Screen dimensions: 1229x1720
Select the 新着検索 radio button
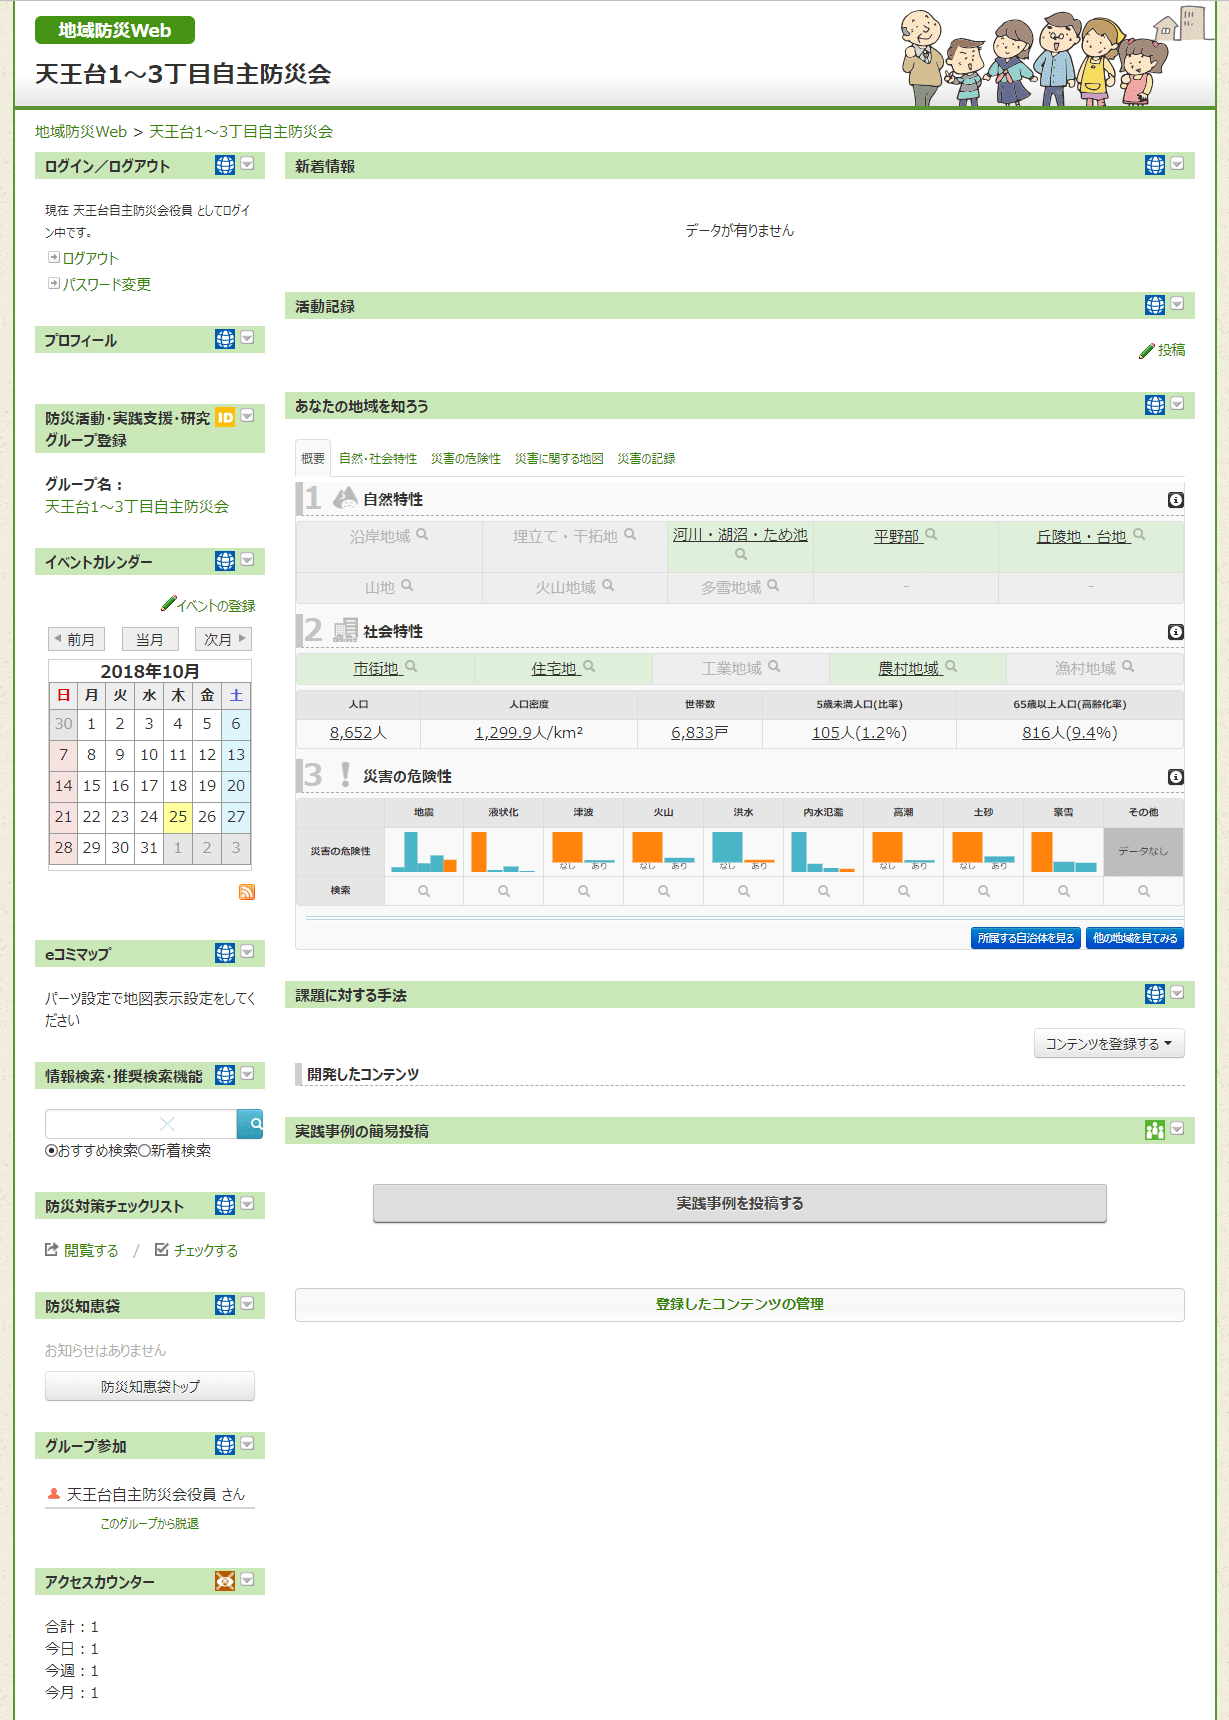144,1151
